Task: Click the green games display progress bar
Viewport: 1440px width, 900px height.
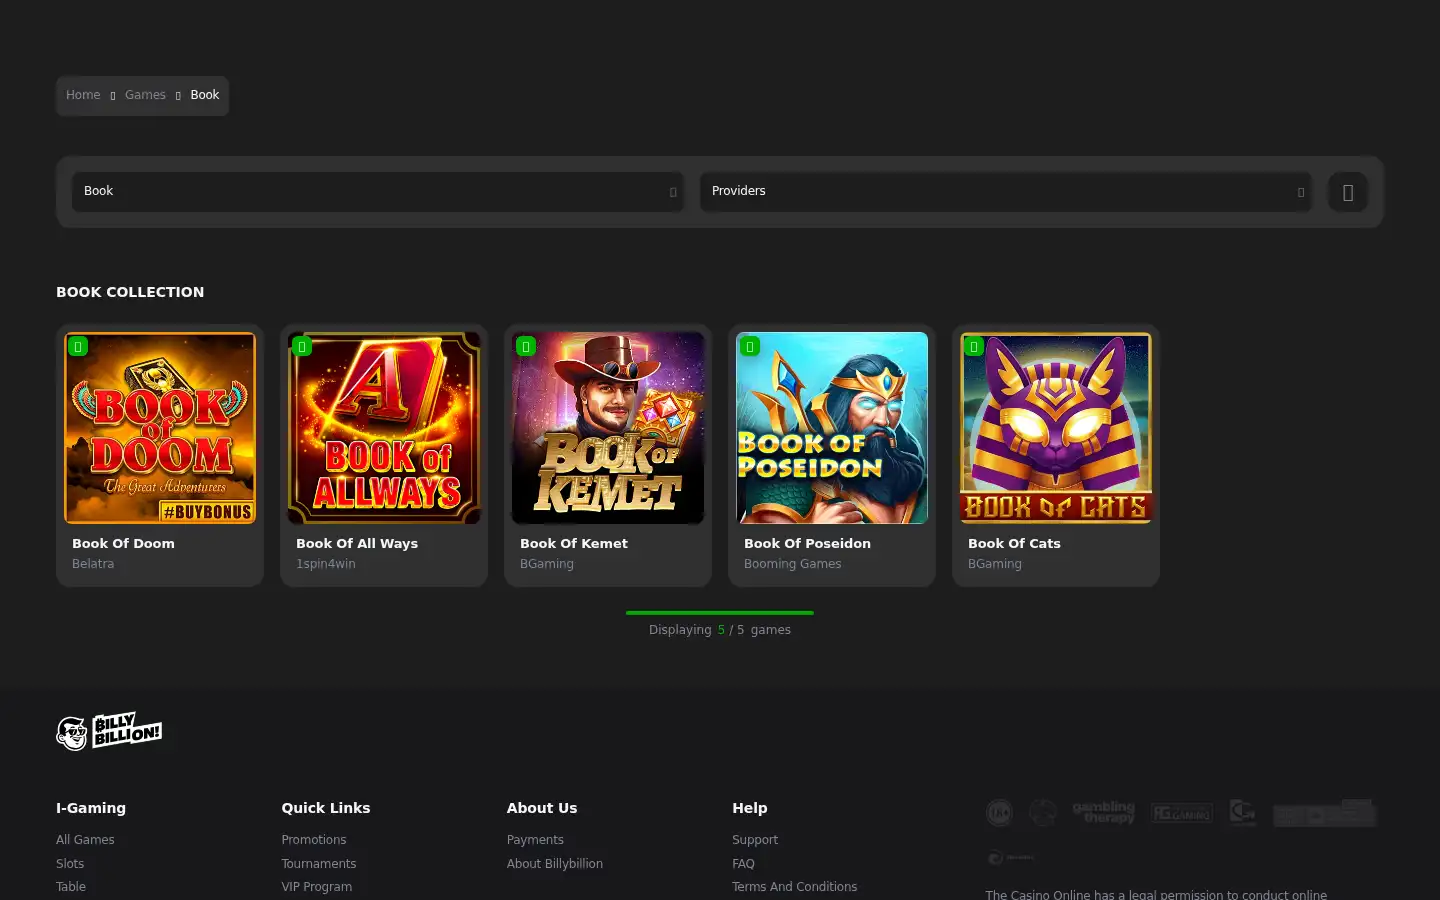Action: pos(720,613)
